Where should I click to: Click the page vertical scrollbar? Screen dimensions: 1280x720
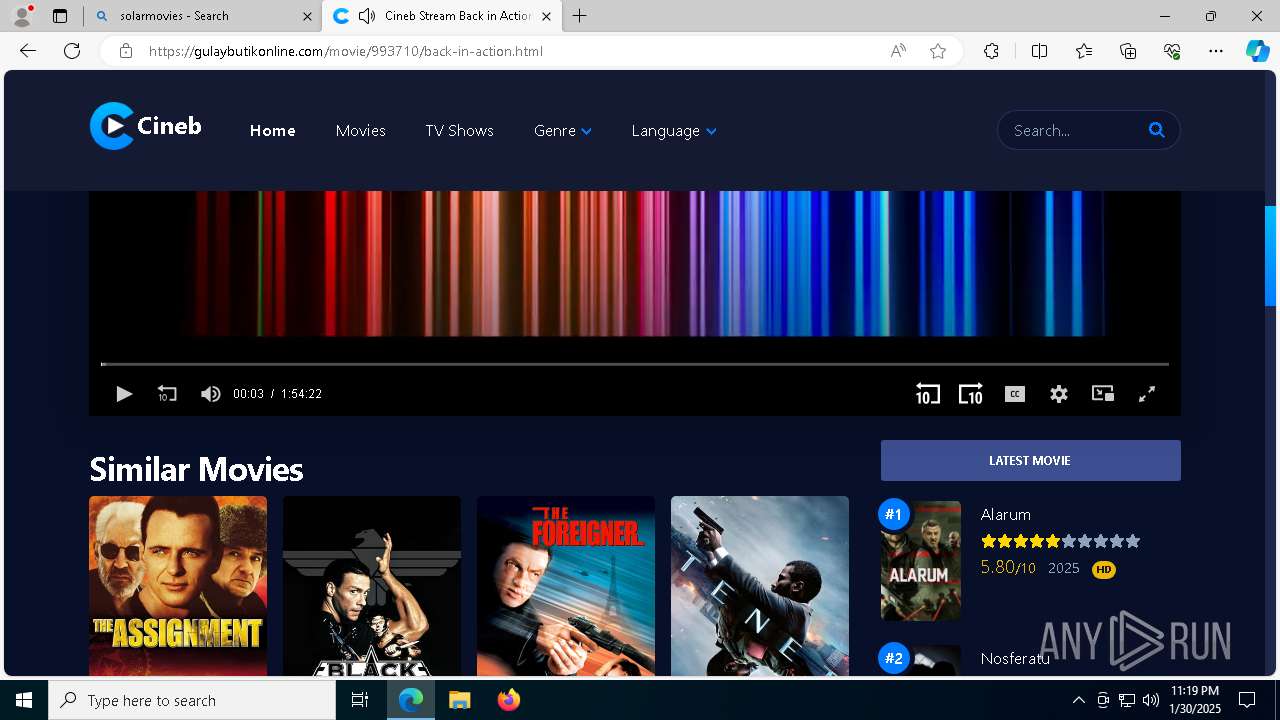tap(1271, 255)
